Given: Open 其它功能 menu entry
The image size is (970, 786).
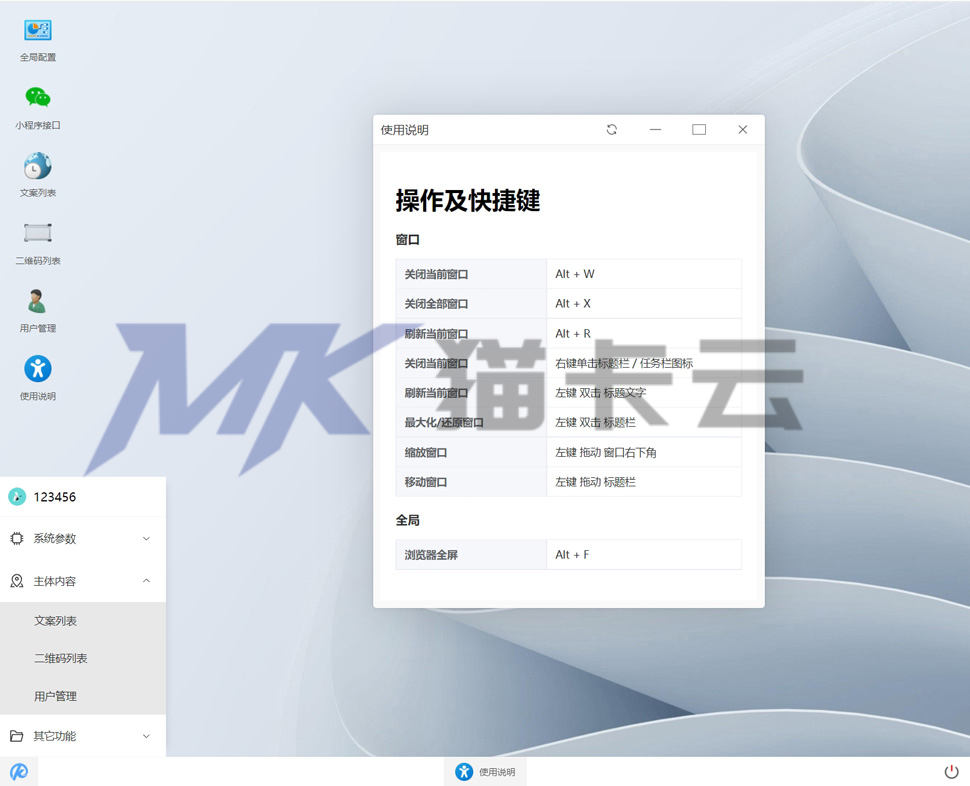Looking at the screenshot, I should 83,736.
